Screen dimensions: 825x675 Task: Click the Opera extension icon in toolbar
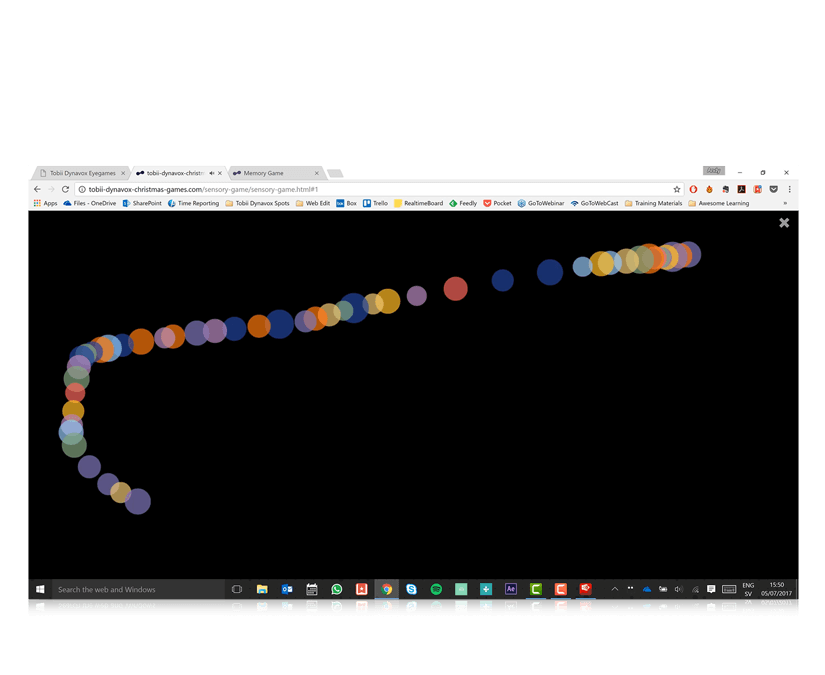pos(693,189)
